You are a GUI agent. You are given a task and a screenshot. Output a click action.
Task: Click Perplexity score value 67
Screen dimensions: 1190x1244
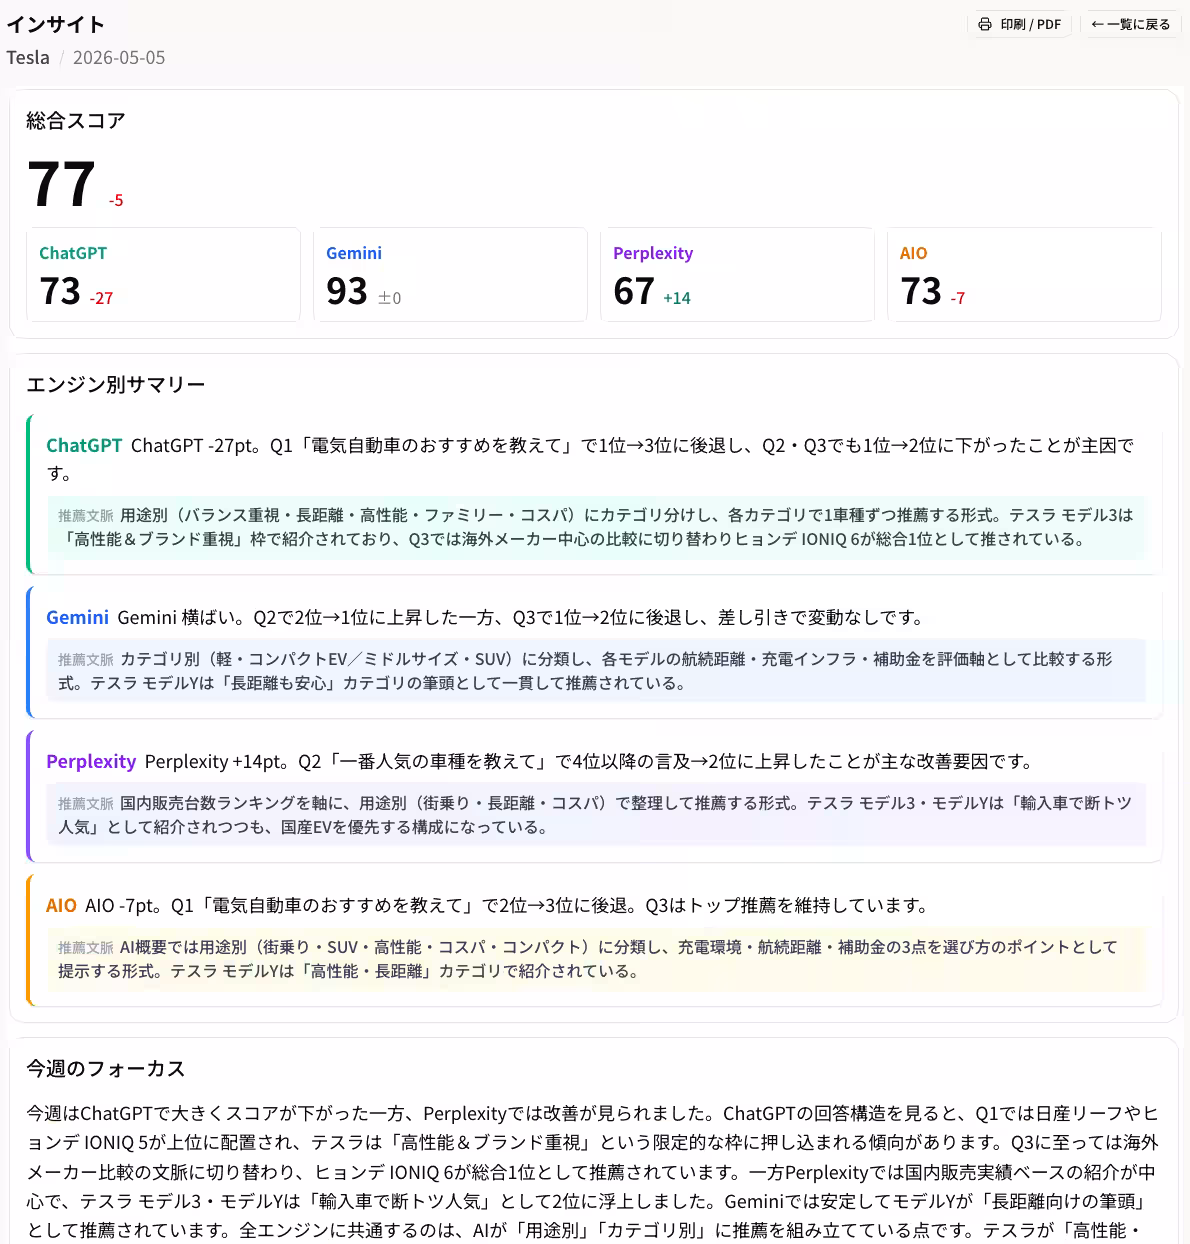tap(634, 291)
